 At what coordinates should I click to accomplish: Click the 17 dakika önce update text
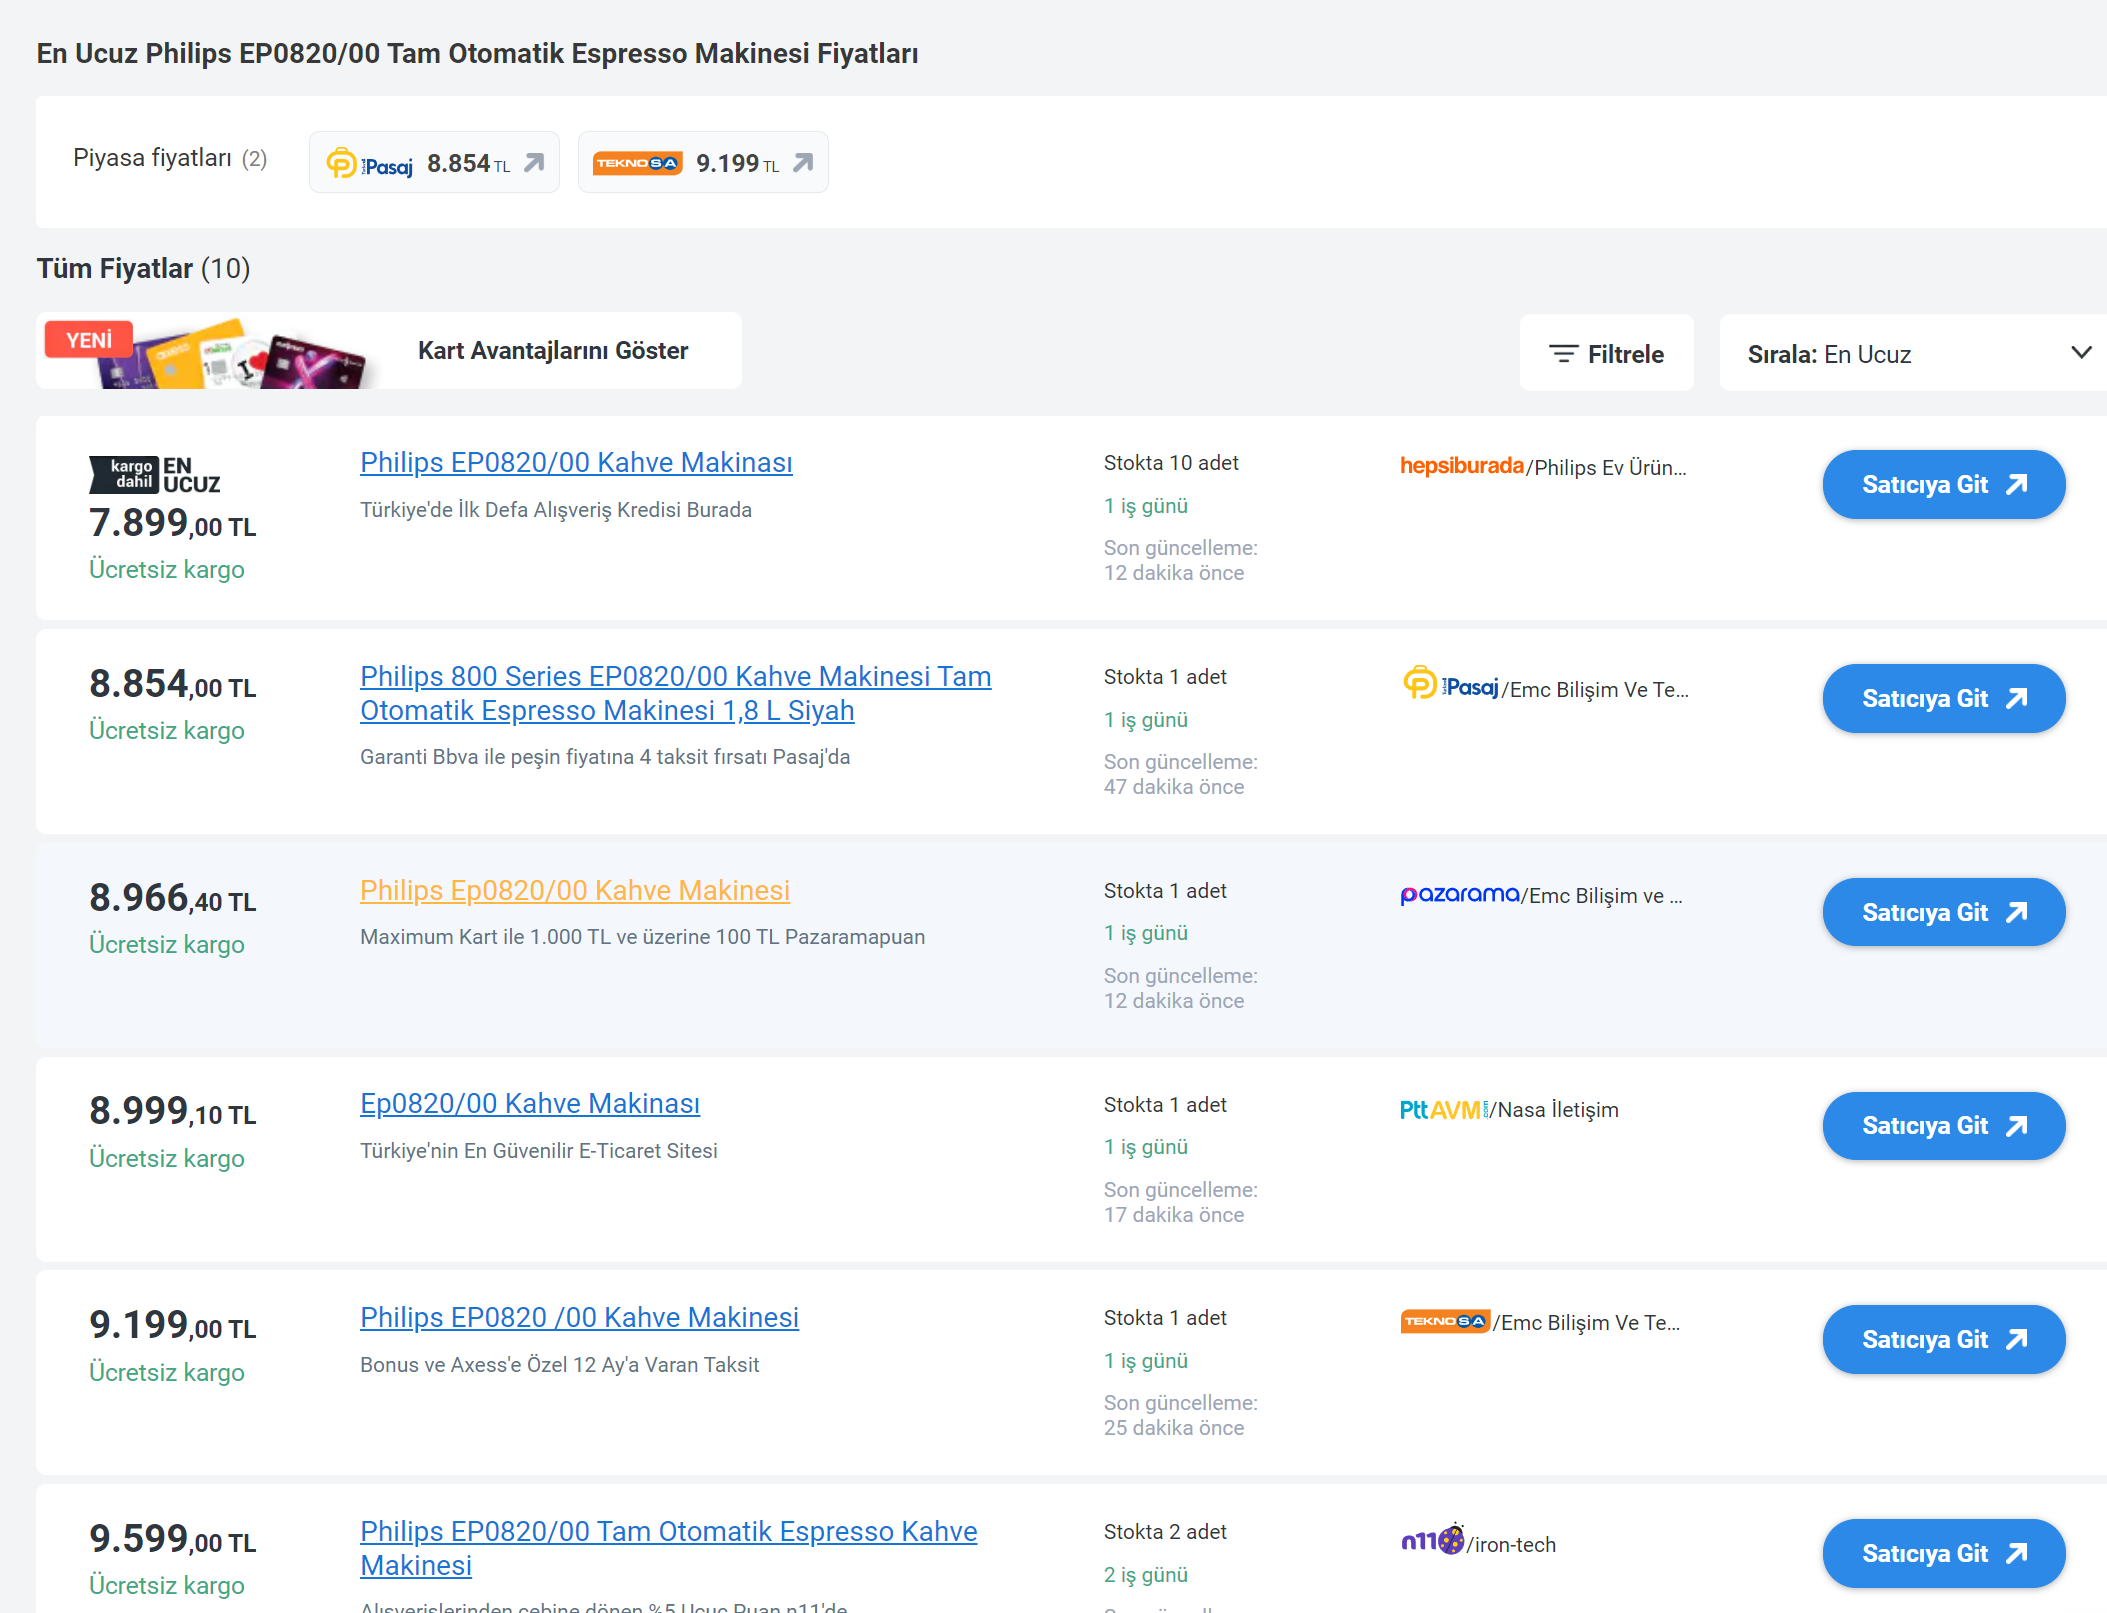(x=1174, y=1215)
